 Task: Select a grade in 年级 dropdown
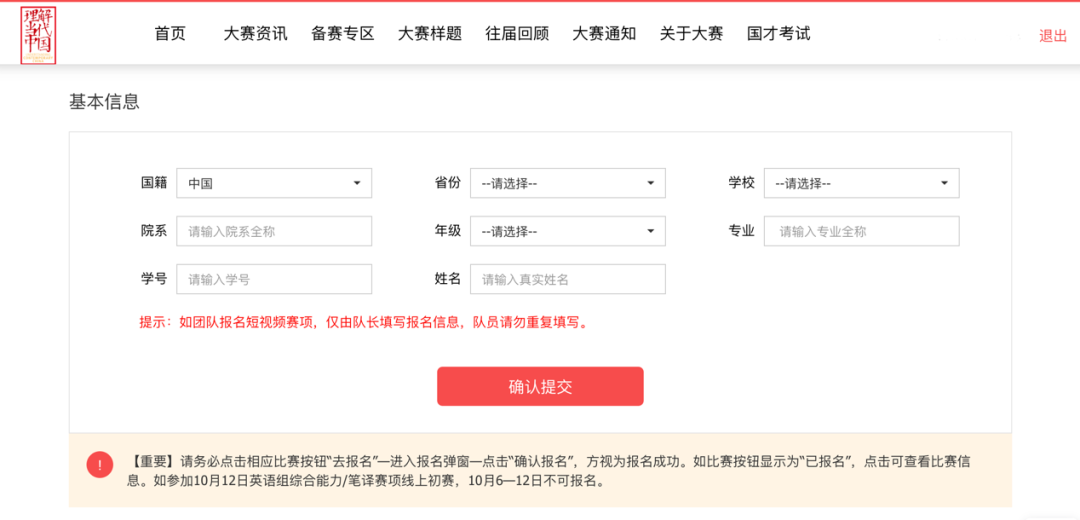coord(567,231)
